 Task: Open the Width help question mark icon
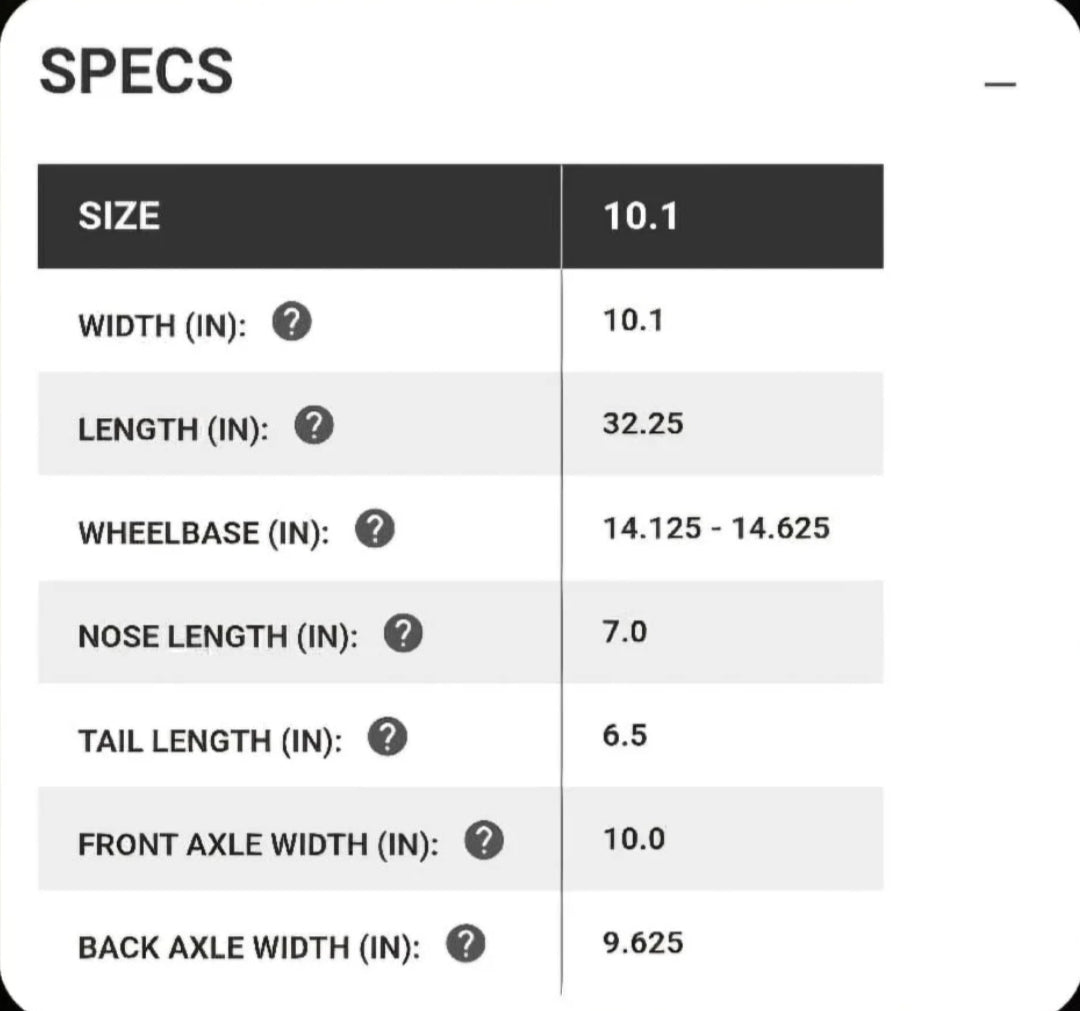(x=291, y=322)
